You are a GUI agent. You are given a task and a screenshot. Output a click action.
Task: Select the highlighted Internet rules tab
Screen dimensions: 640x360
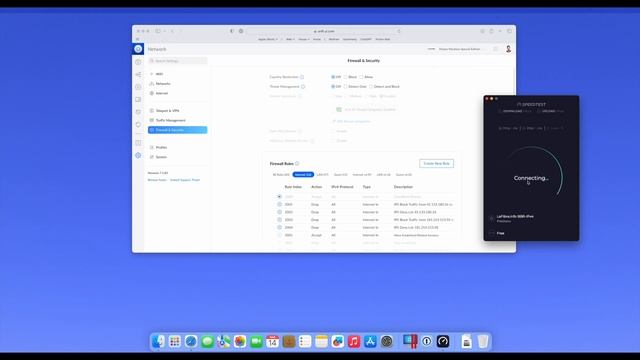click(303, 175)
